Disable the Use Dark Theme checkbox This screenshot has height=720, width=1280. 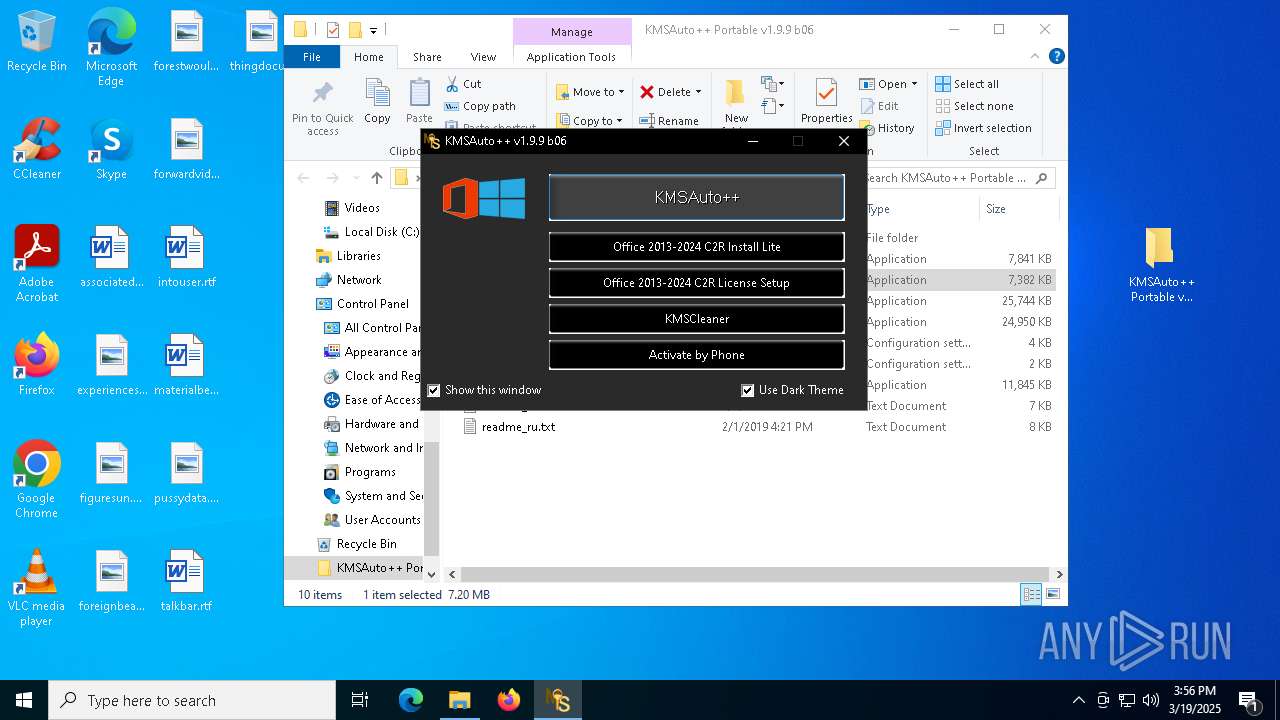[x=747, y=390]
